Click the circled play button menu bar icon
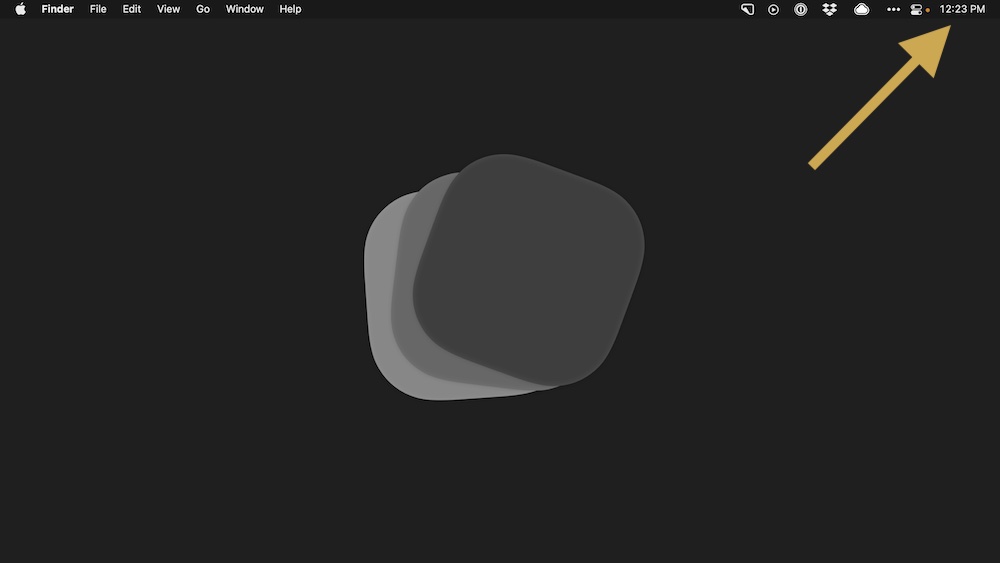The height and width of the screenshot is (563, 1000). (x=773, y=10)
